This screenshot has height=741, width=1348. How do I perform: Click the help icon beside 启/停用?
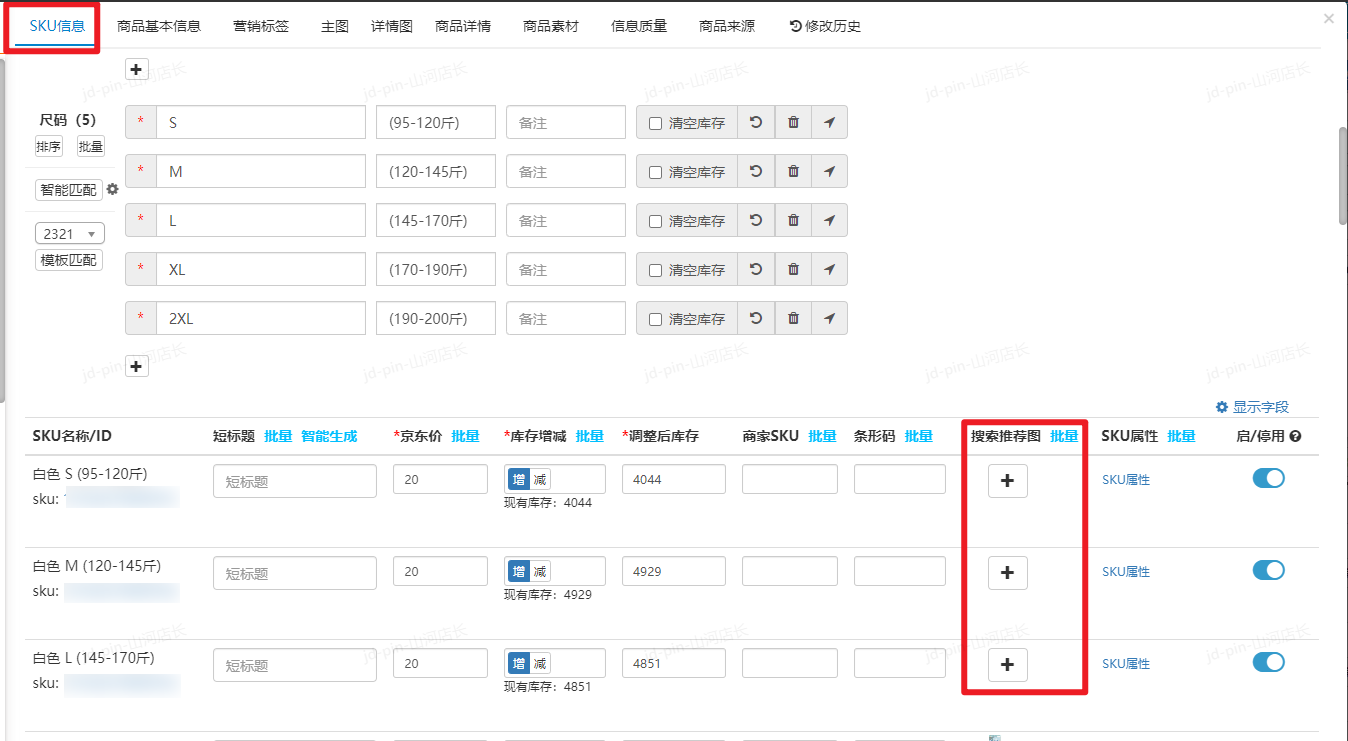(x=1295, y=436)
